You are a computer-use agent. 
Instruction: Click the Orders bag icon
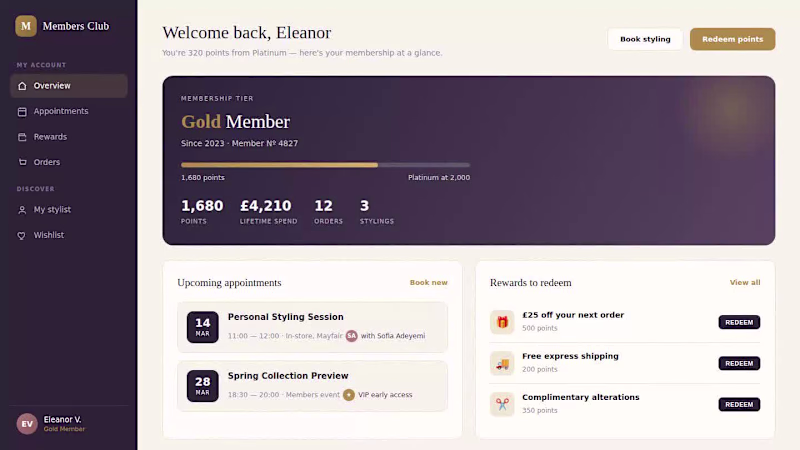pos(22,162)
